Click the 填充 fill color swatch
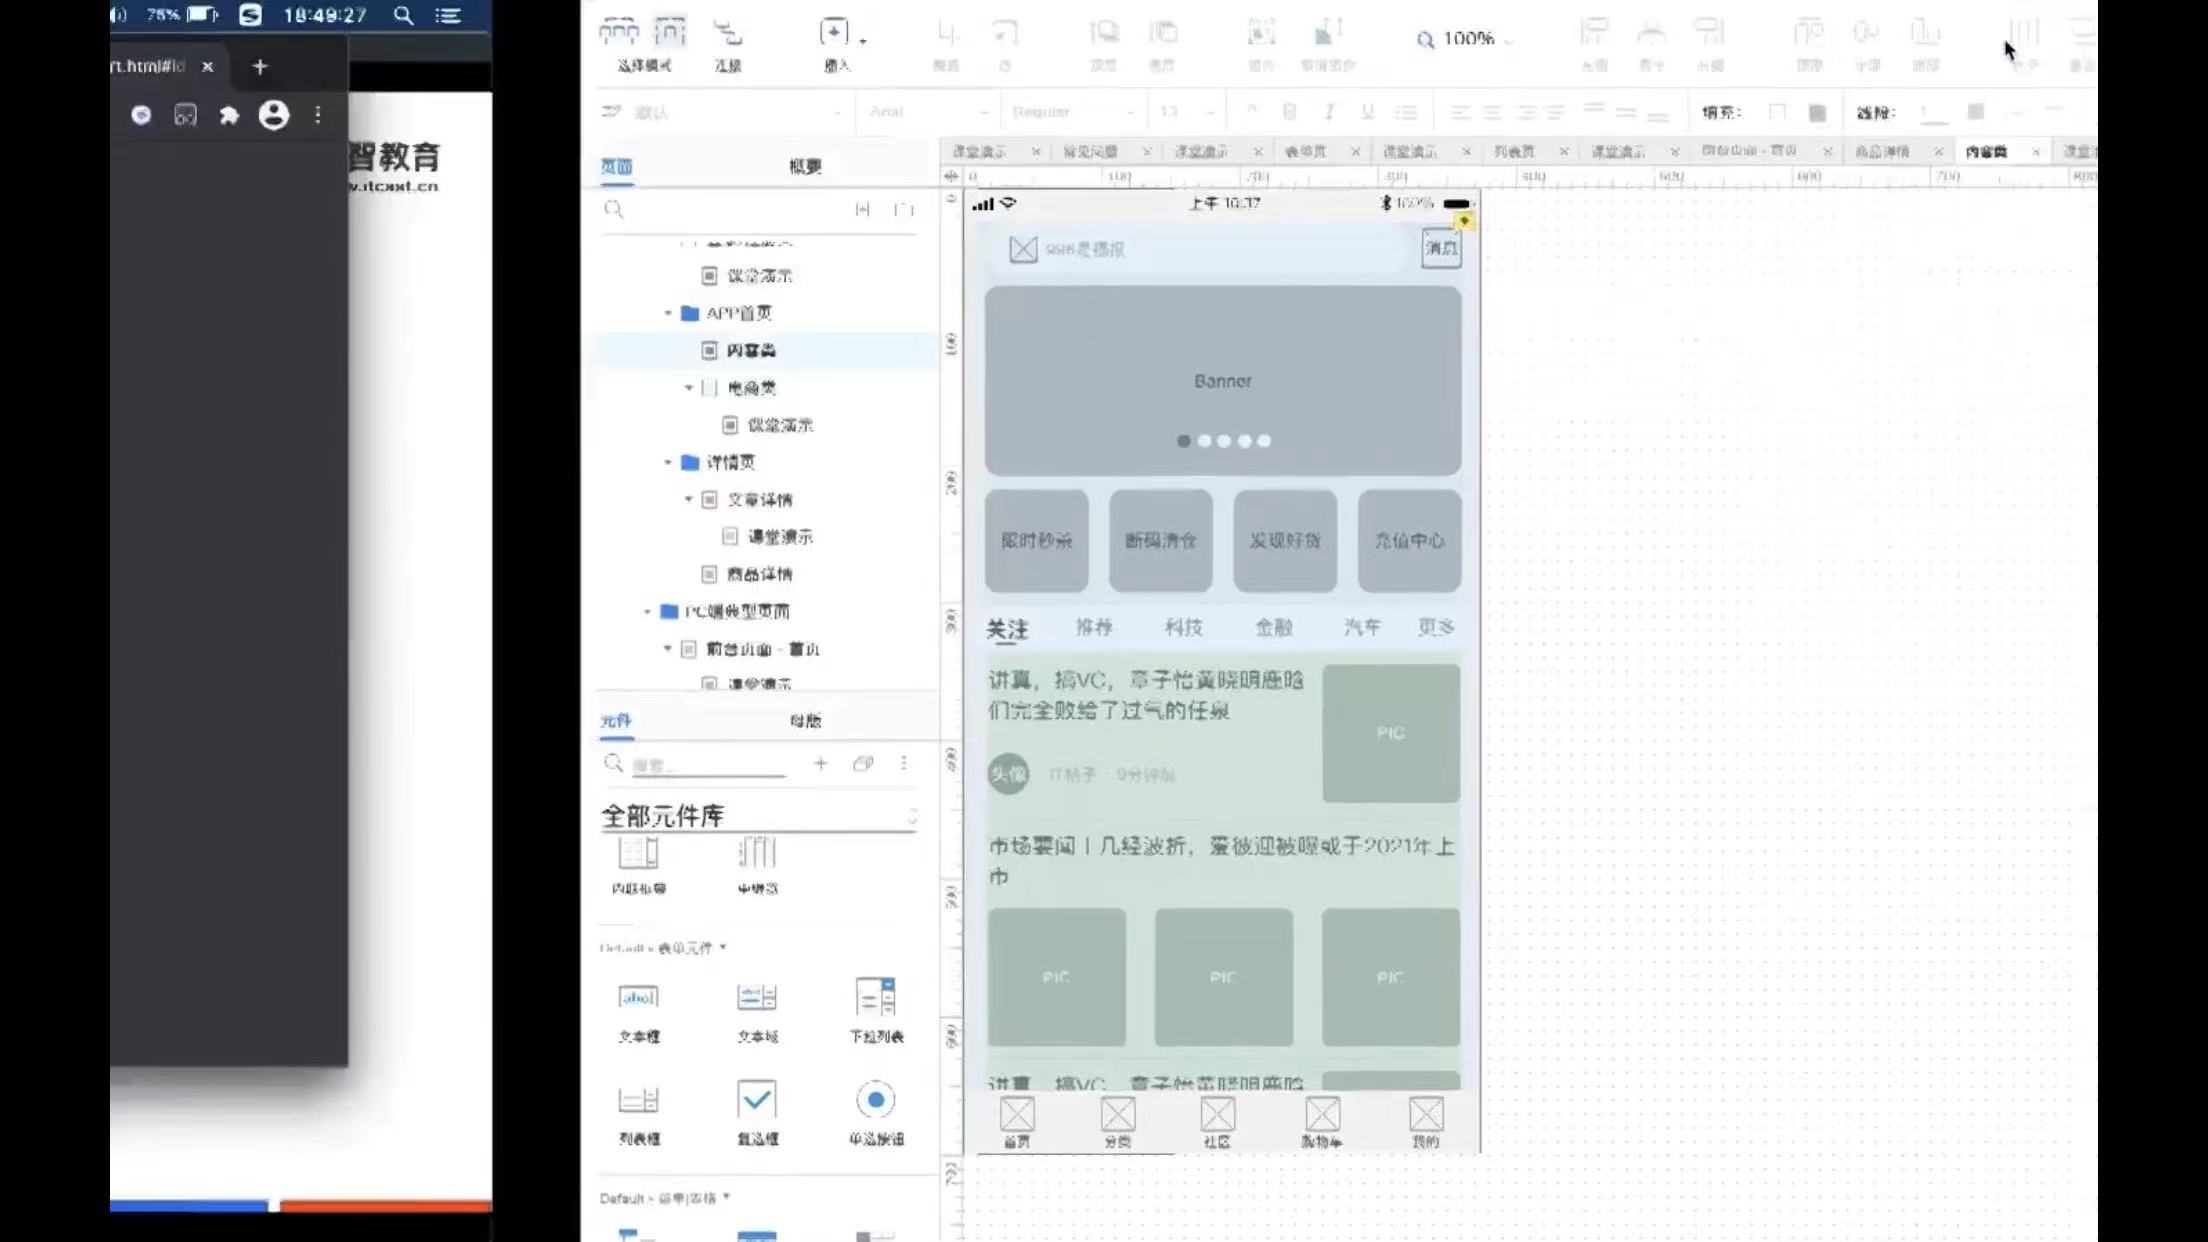This screenshot has height=1242, width=2208. point(1777,112)
